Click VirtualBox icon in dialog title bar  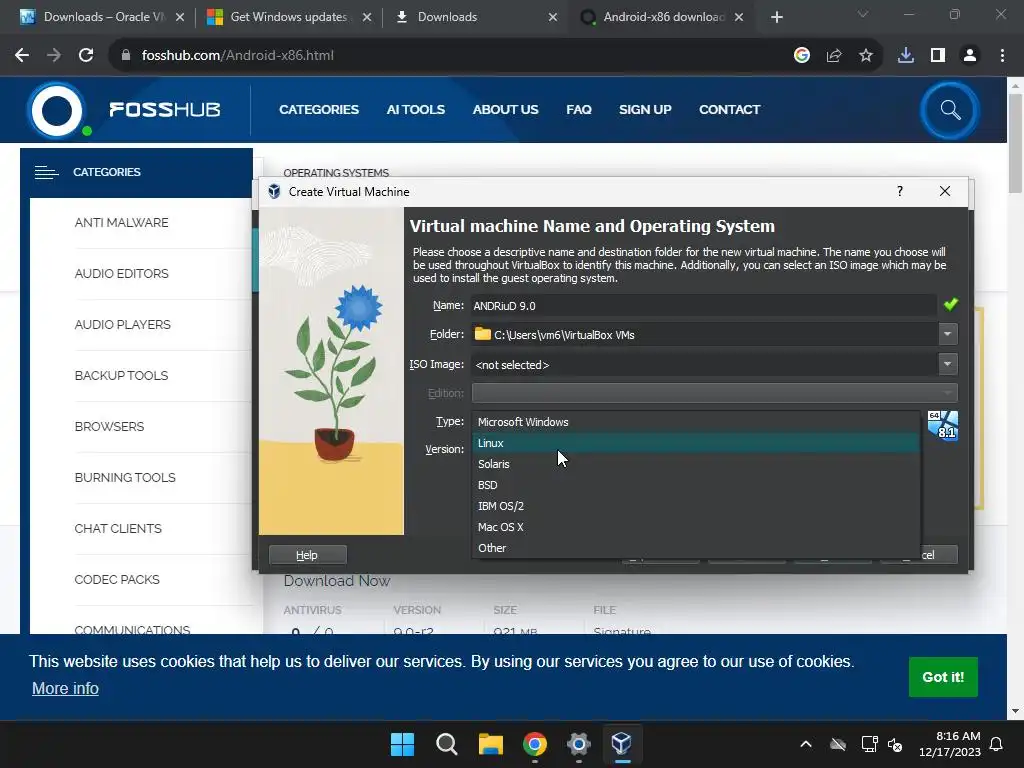(274, 191)
